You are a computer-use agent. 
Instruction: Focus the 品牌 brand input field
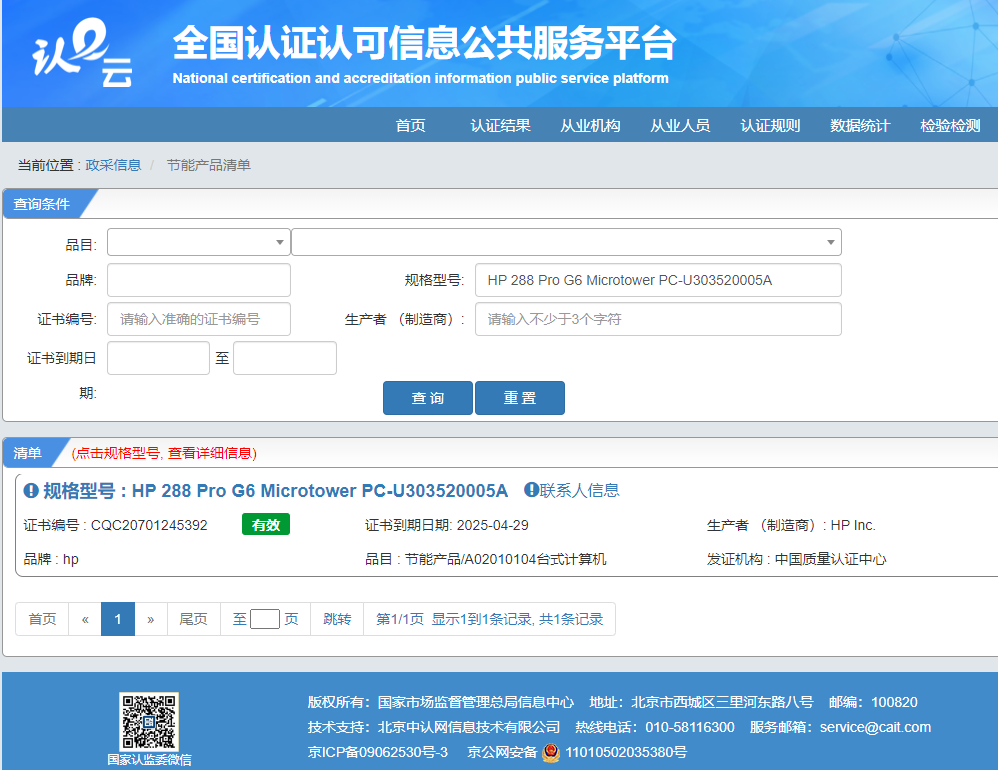(199, 280)
